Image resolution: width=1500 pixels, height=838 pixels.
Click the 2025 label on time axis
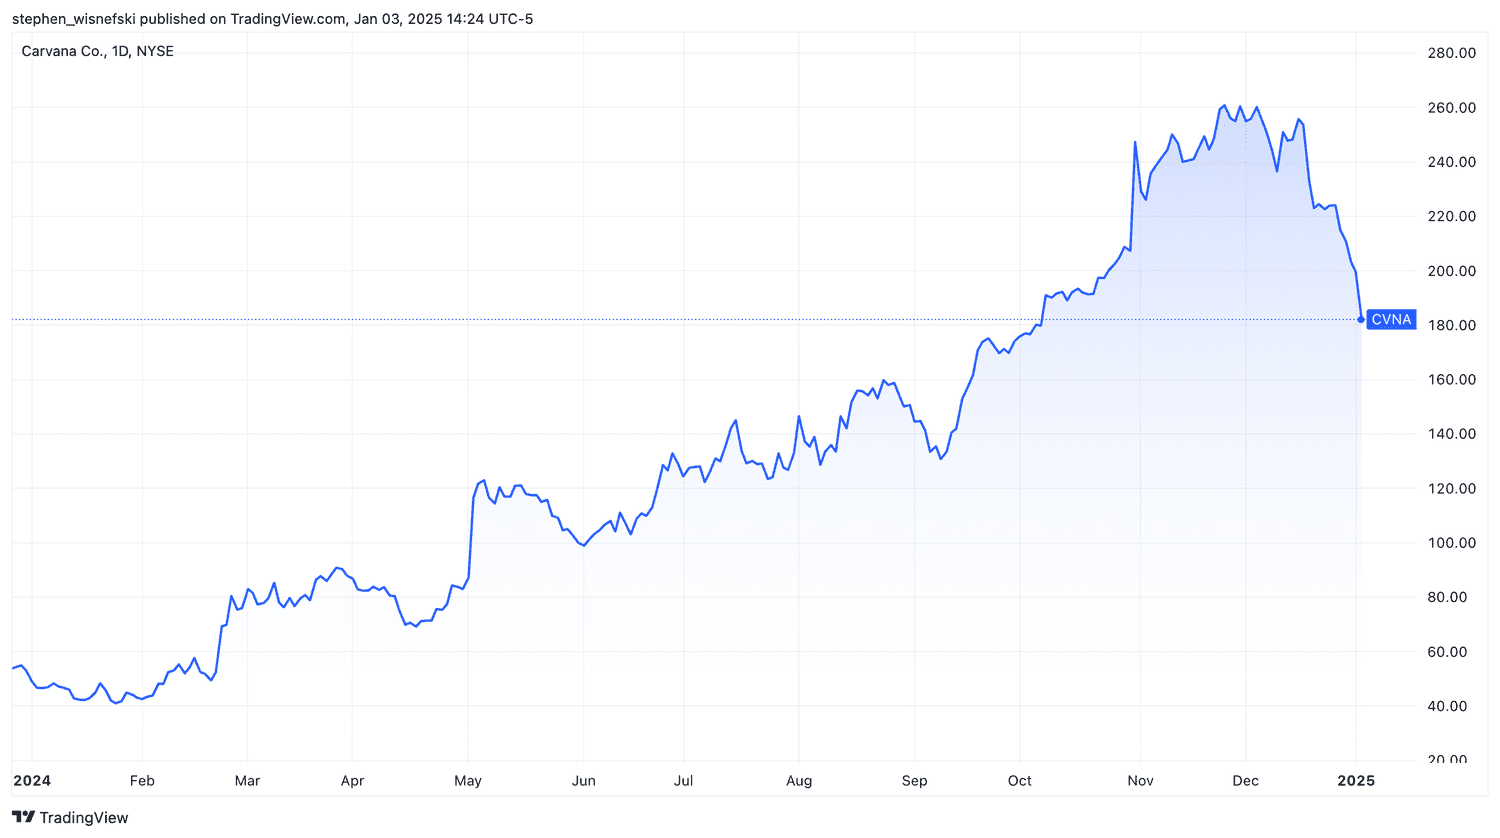[1356, 781]
